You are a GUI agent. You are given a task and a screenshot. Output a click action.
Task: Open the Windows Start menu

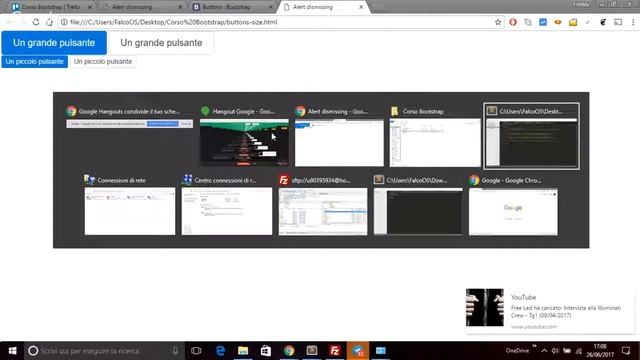coord(12,351)
